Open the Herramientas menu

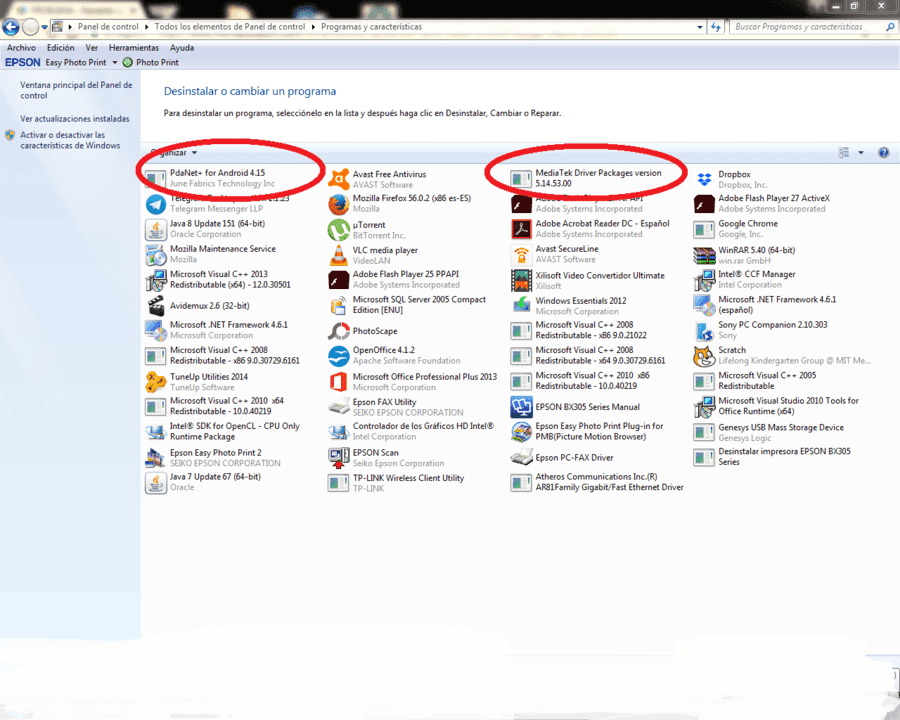[x=134, y=48]
